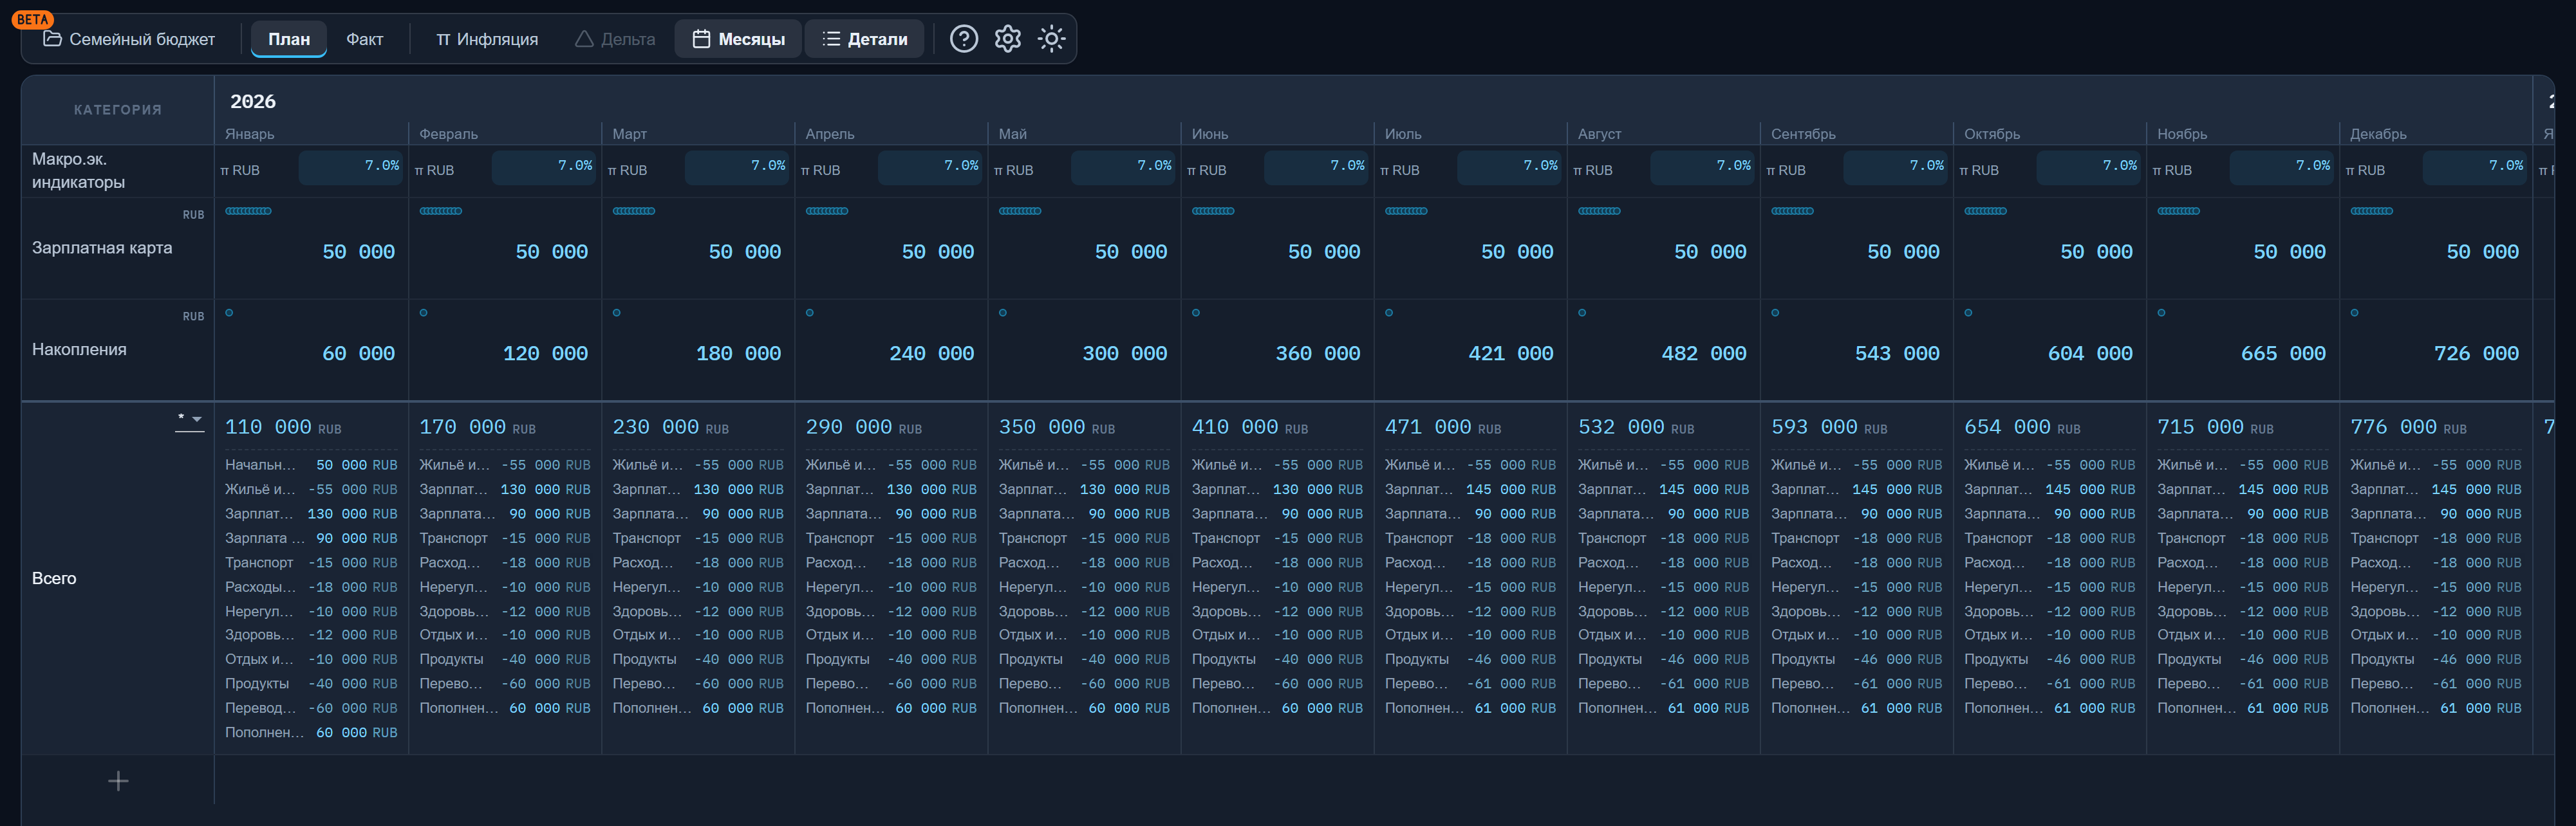2576x826 pixels.
Task: Switch to the План tab
Action: [289, 39]
